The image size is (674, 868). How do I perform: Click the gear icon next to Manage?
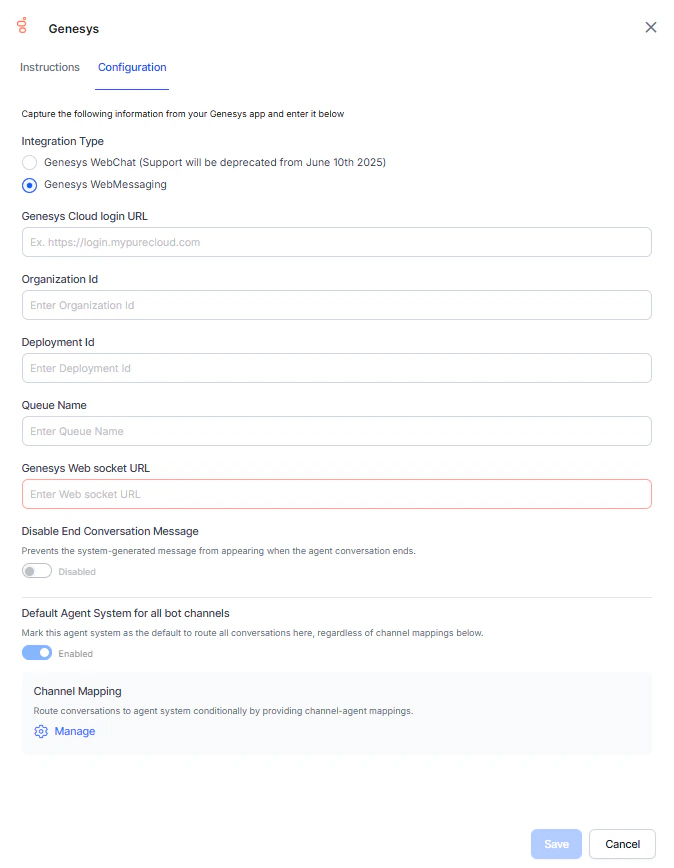tap(40, 731)
